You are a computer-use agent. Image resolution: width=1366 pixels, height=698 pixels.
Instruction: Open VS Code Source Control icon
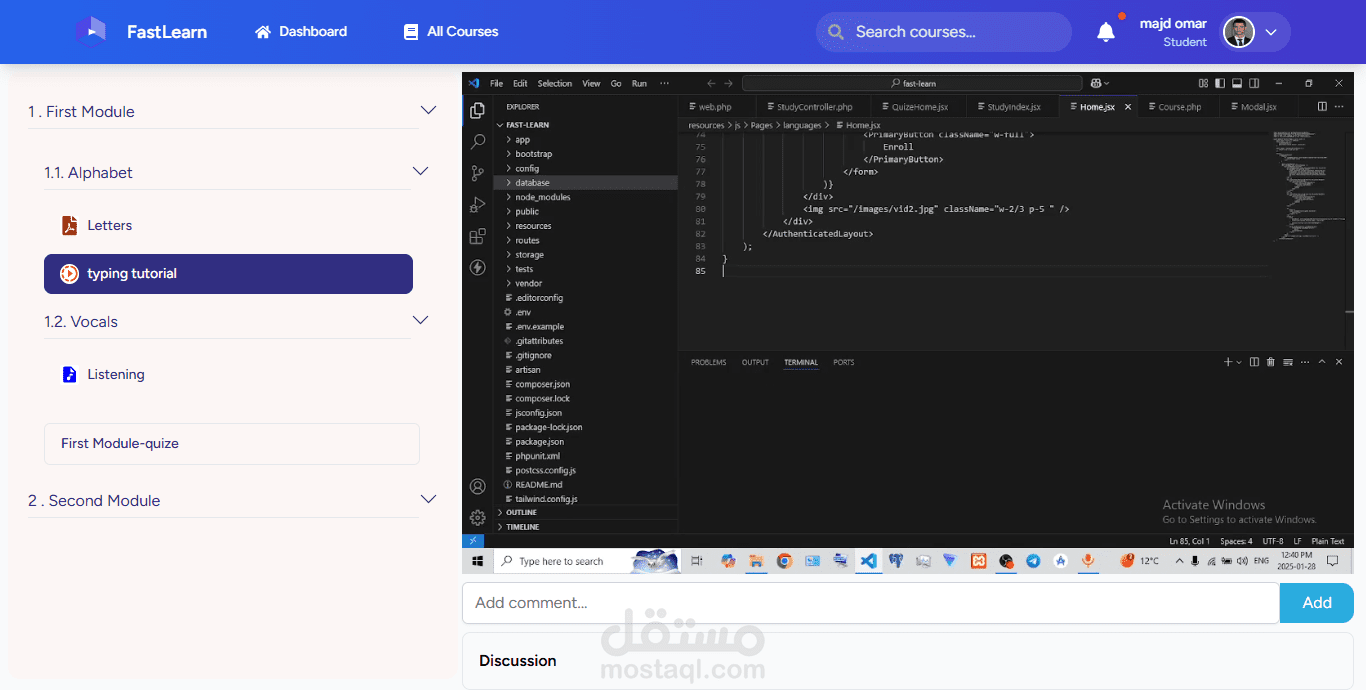(x=477, y=174)
